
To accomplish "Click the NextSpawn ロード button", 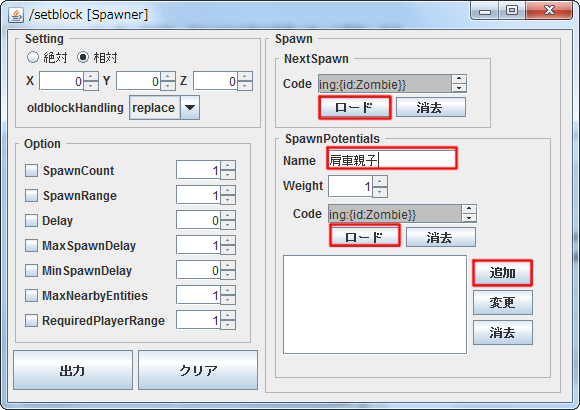I will 354,107.
